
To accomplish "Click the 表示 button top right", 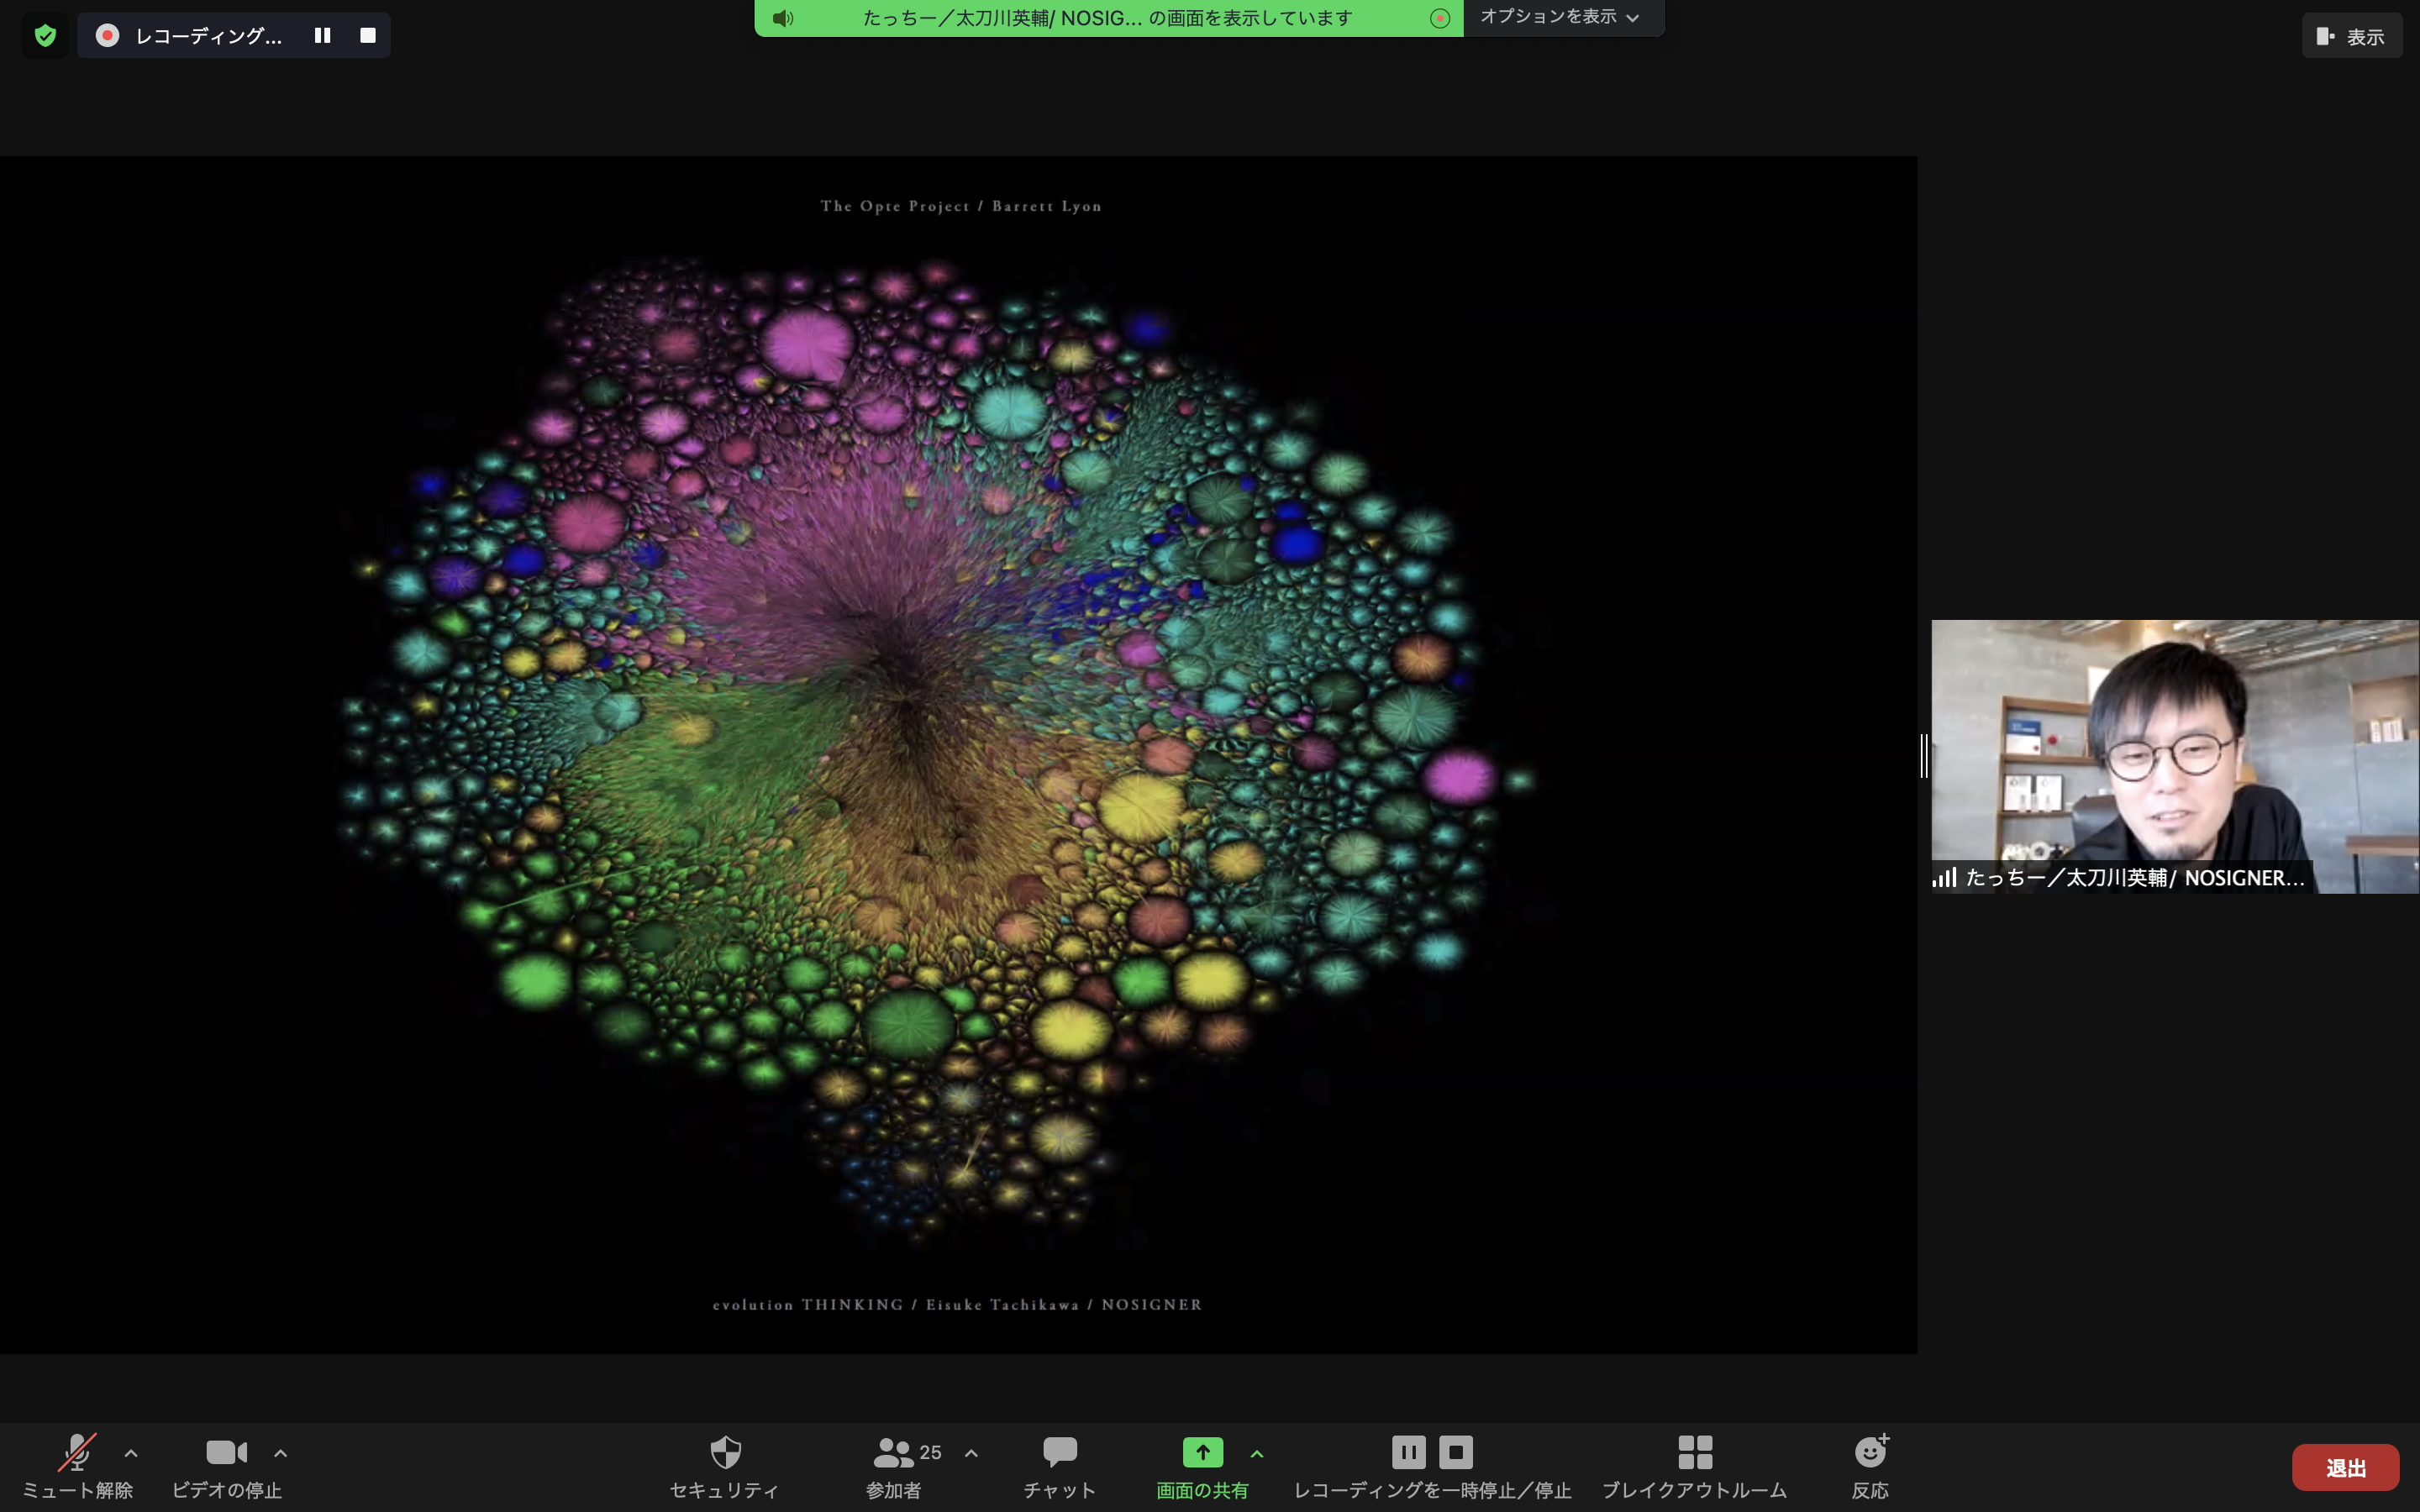I will [2350, 34].
